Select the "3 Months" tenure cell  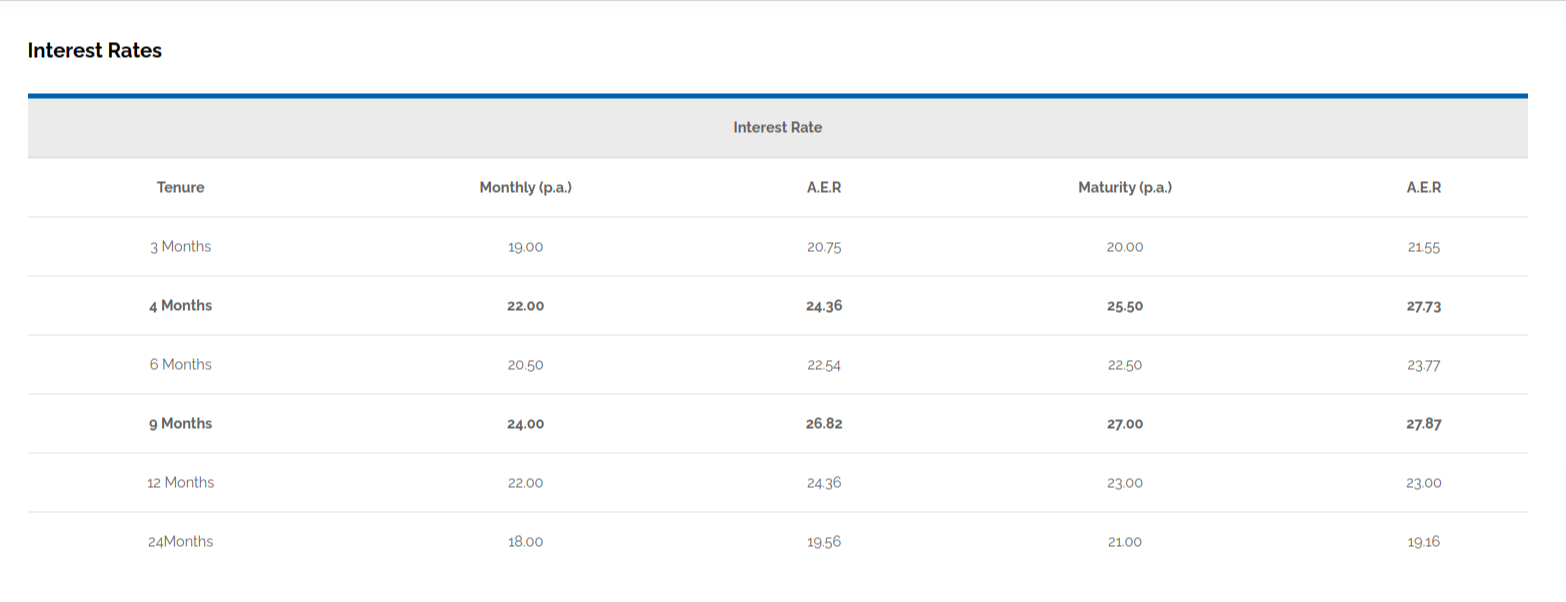point(181,246)
